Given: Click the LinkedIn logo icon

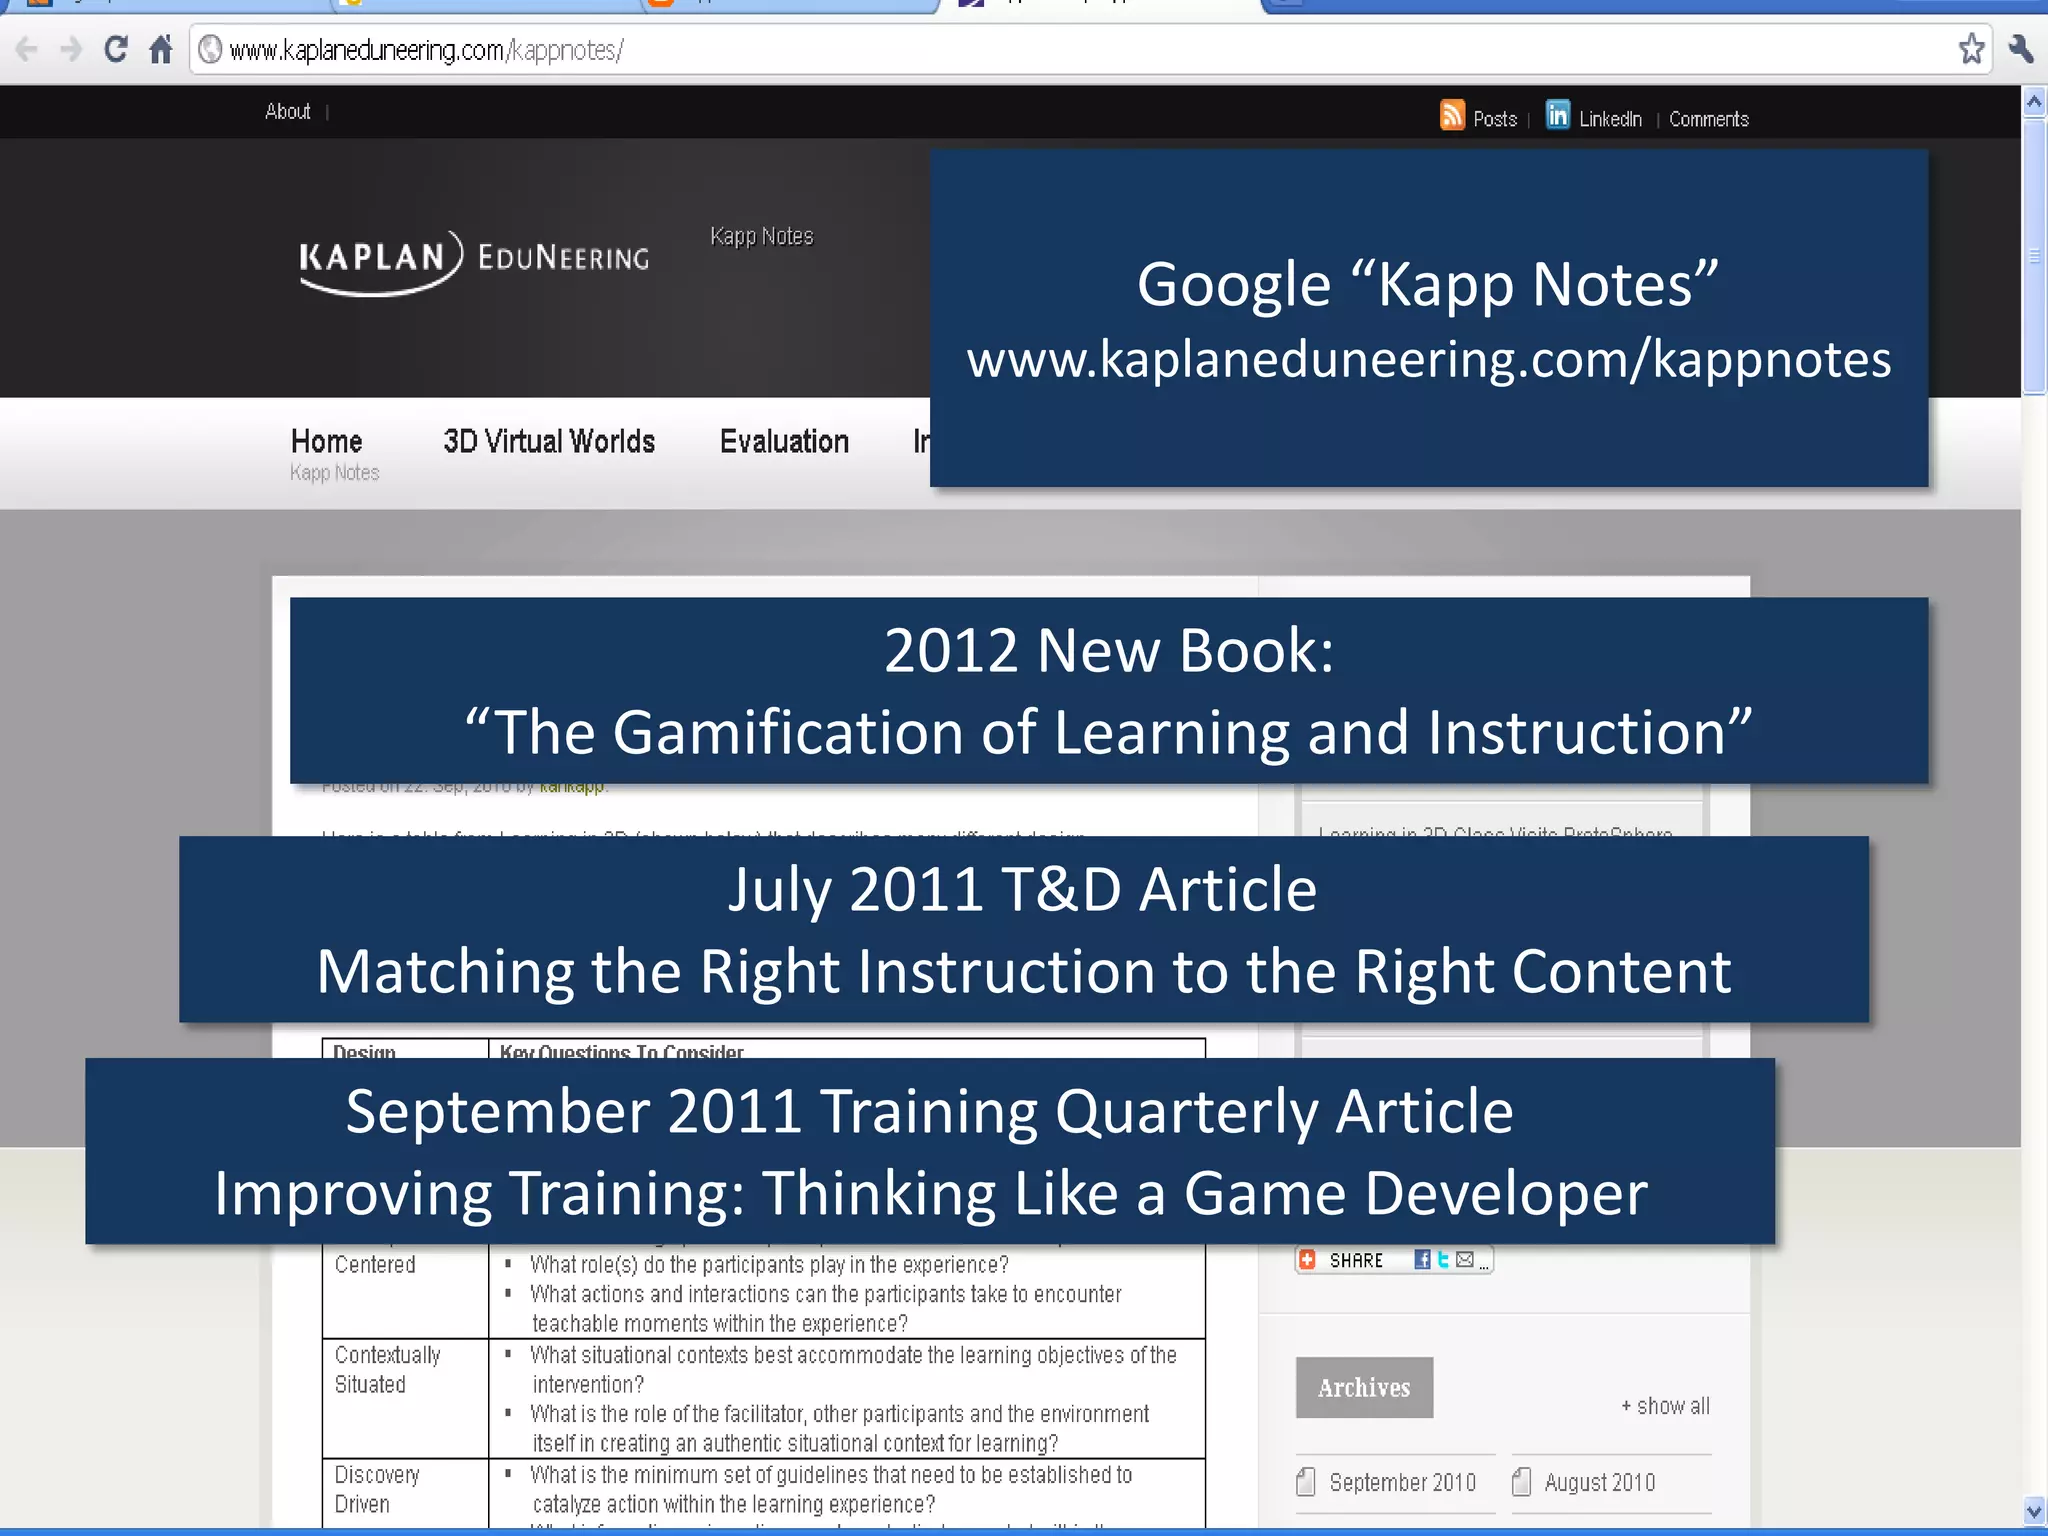Looking at the screenshot, I should (1558, 115).
